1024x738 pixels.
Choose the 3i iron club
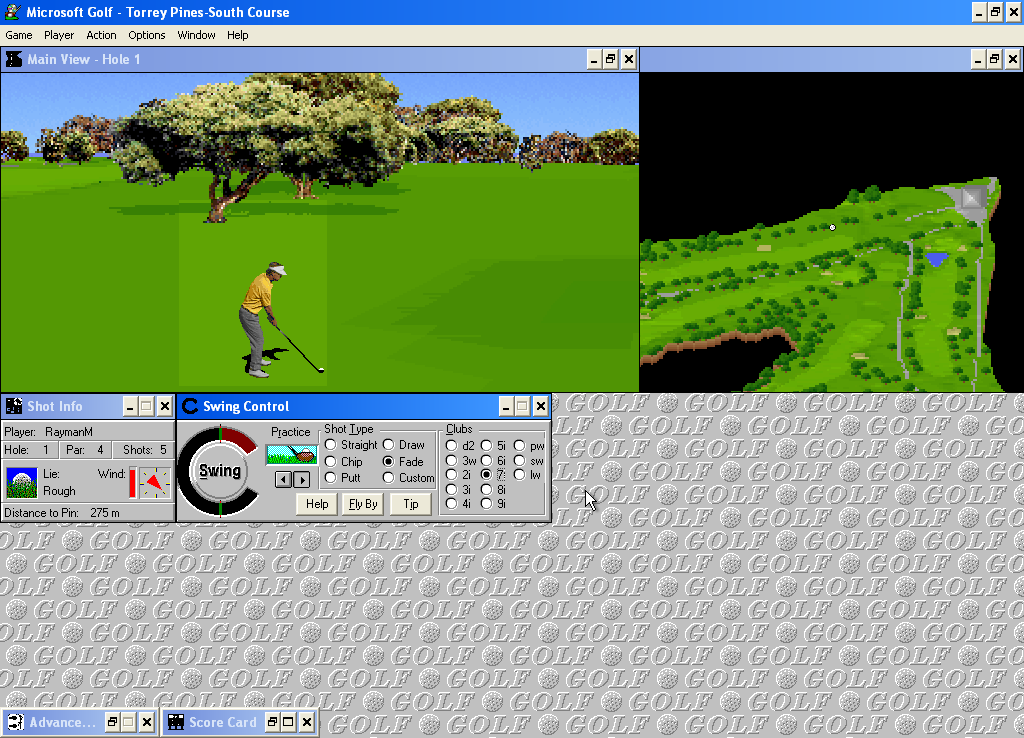[x=458, y=489]
